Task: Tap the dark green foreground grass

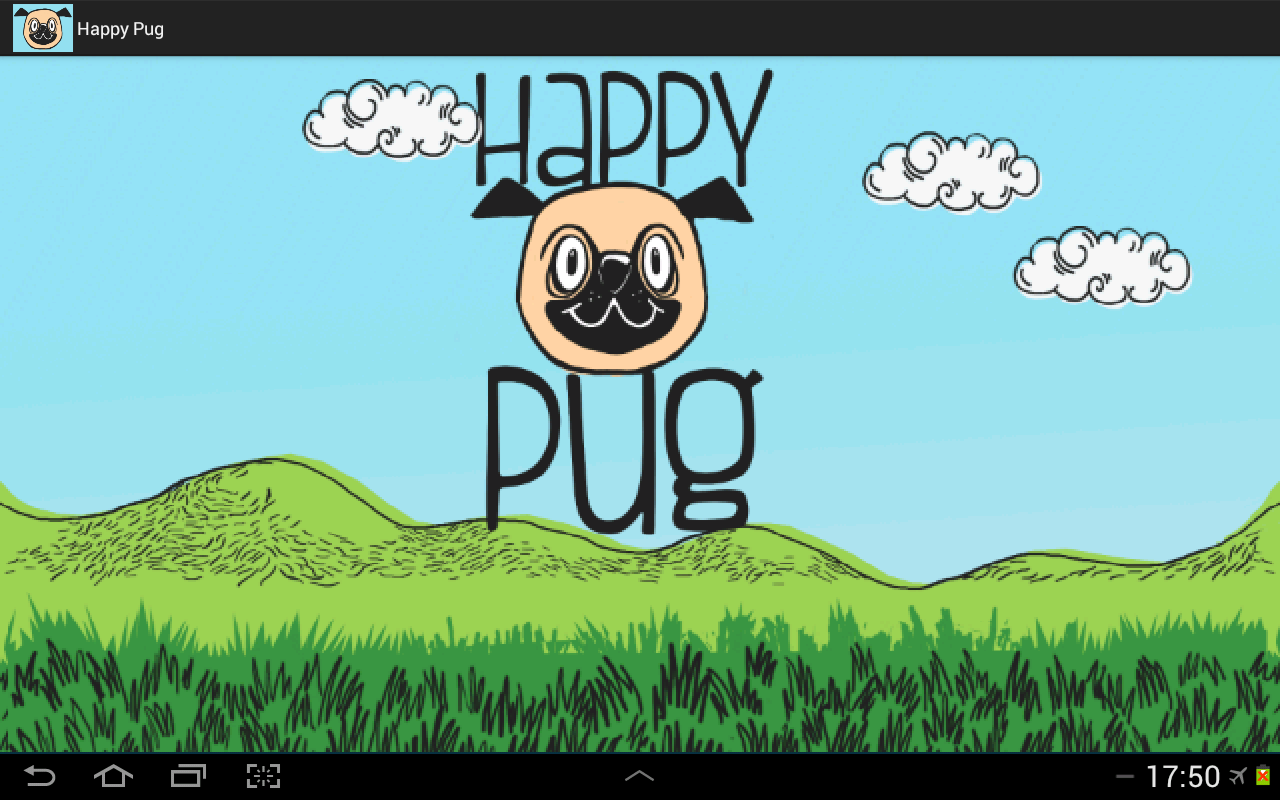Action: click(640, 690)
